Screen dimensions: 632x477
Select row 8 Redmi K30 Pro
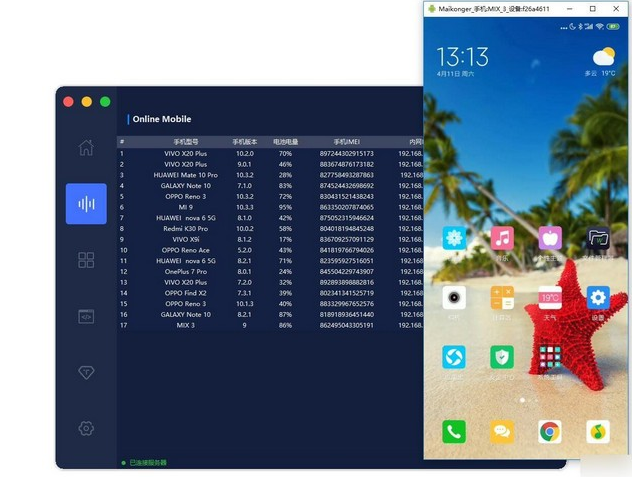coord(270,229)
